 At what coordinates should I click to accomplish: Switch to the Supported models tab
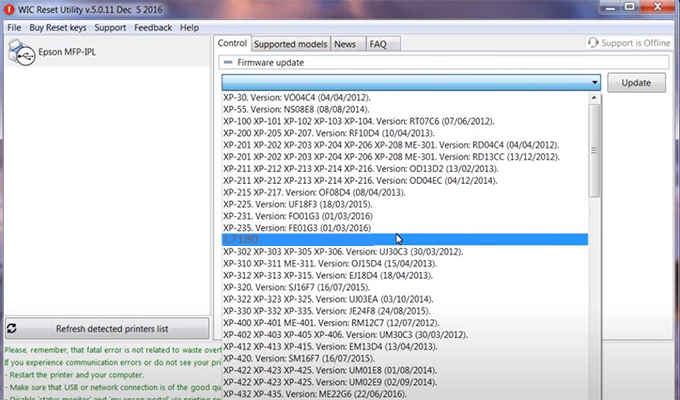[291, 44]
